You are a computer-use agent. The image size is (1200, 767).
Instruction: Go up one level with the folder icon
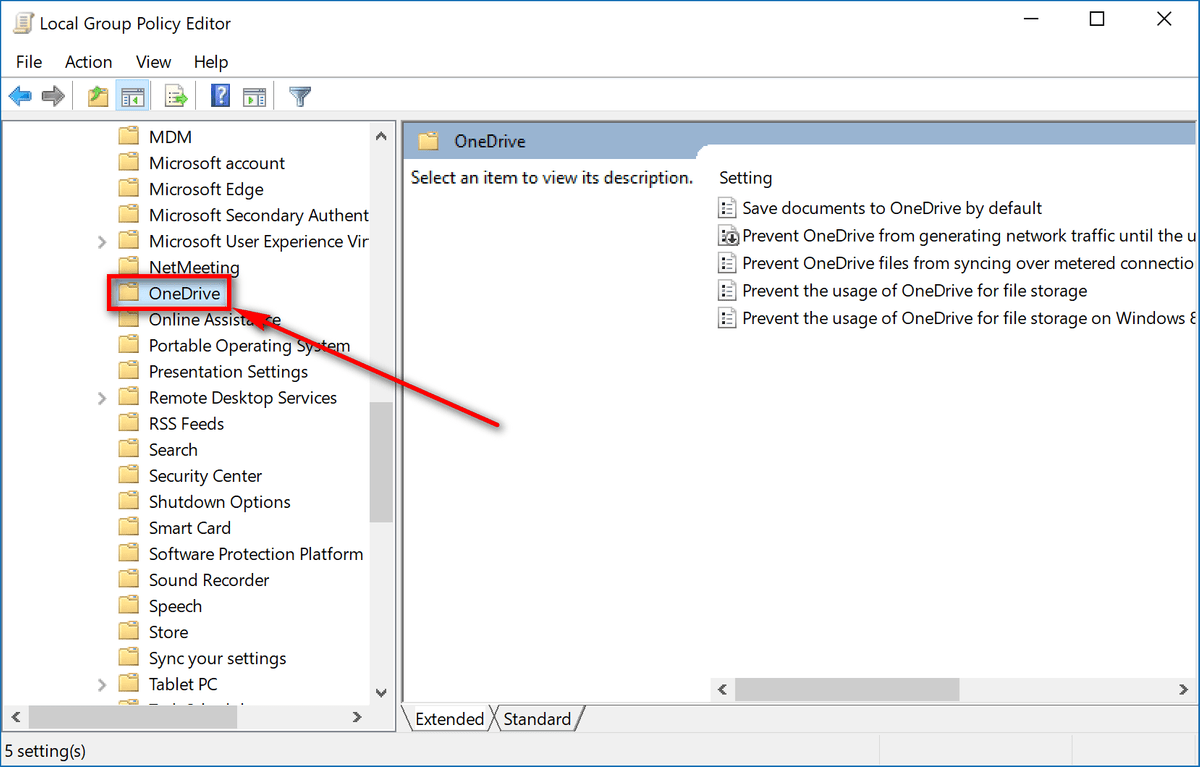click(98, 97)
